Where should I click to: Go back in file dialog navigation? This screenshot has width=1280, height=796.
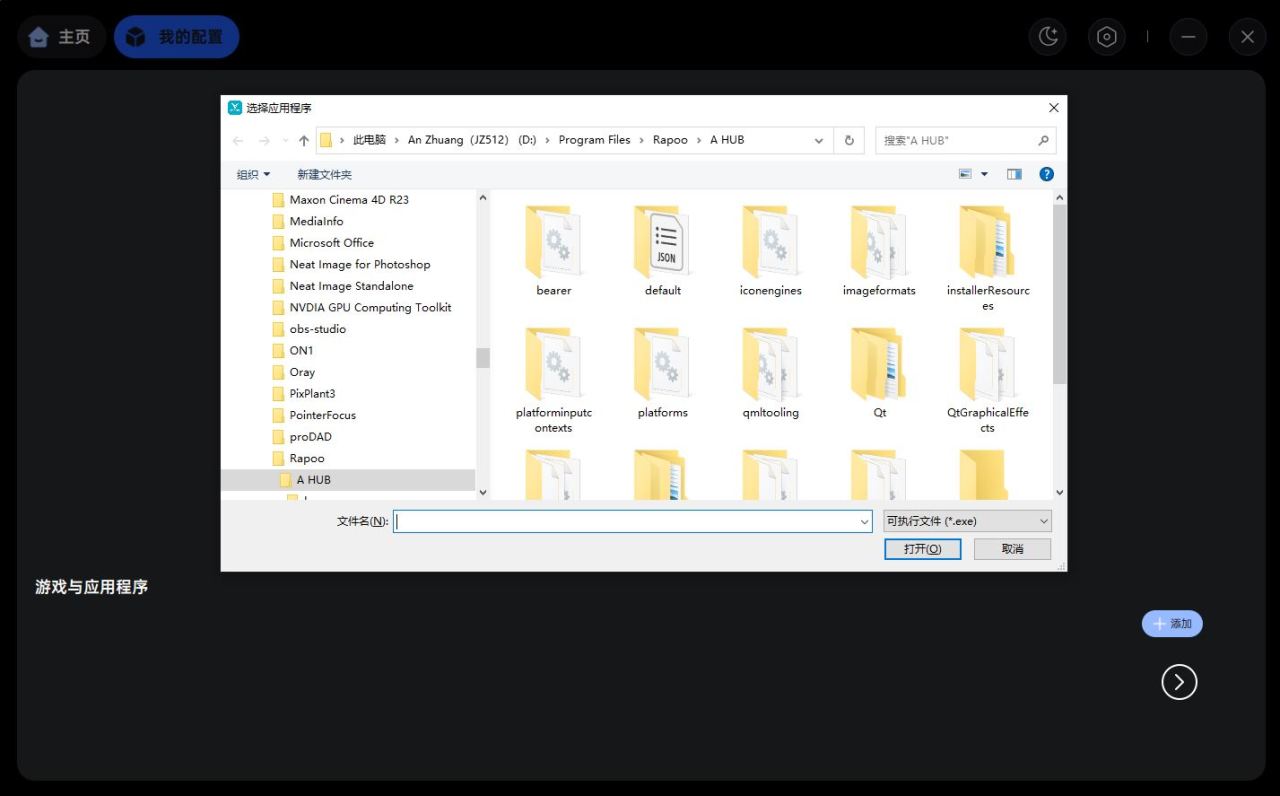(238, 141)
